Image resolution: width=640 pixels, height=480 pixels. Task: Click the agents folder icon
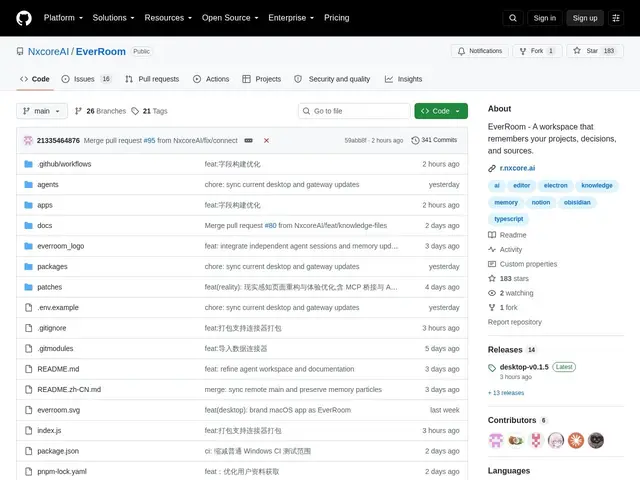click(x=28, y=184)
